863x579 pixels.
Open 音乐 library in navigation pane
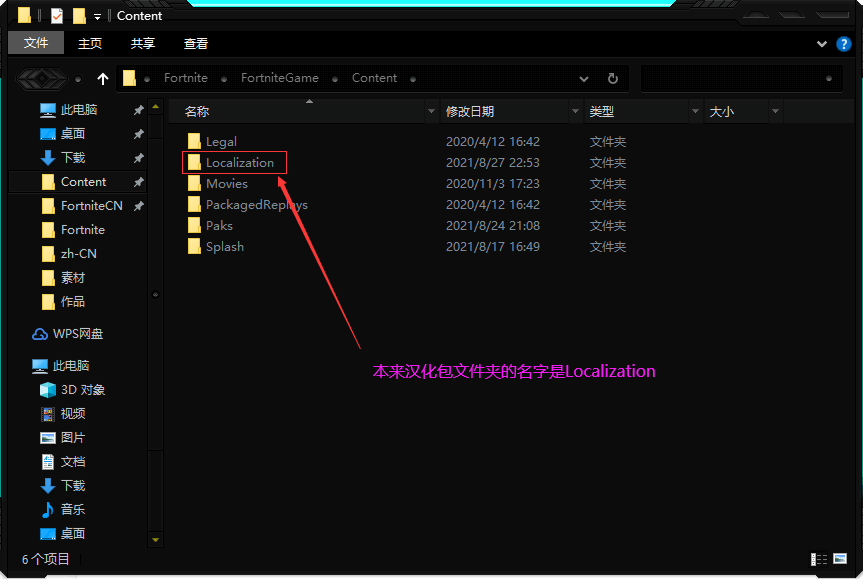coord(73,510)
